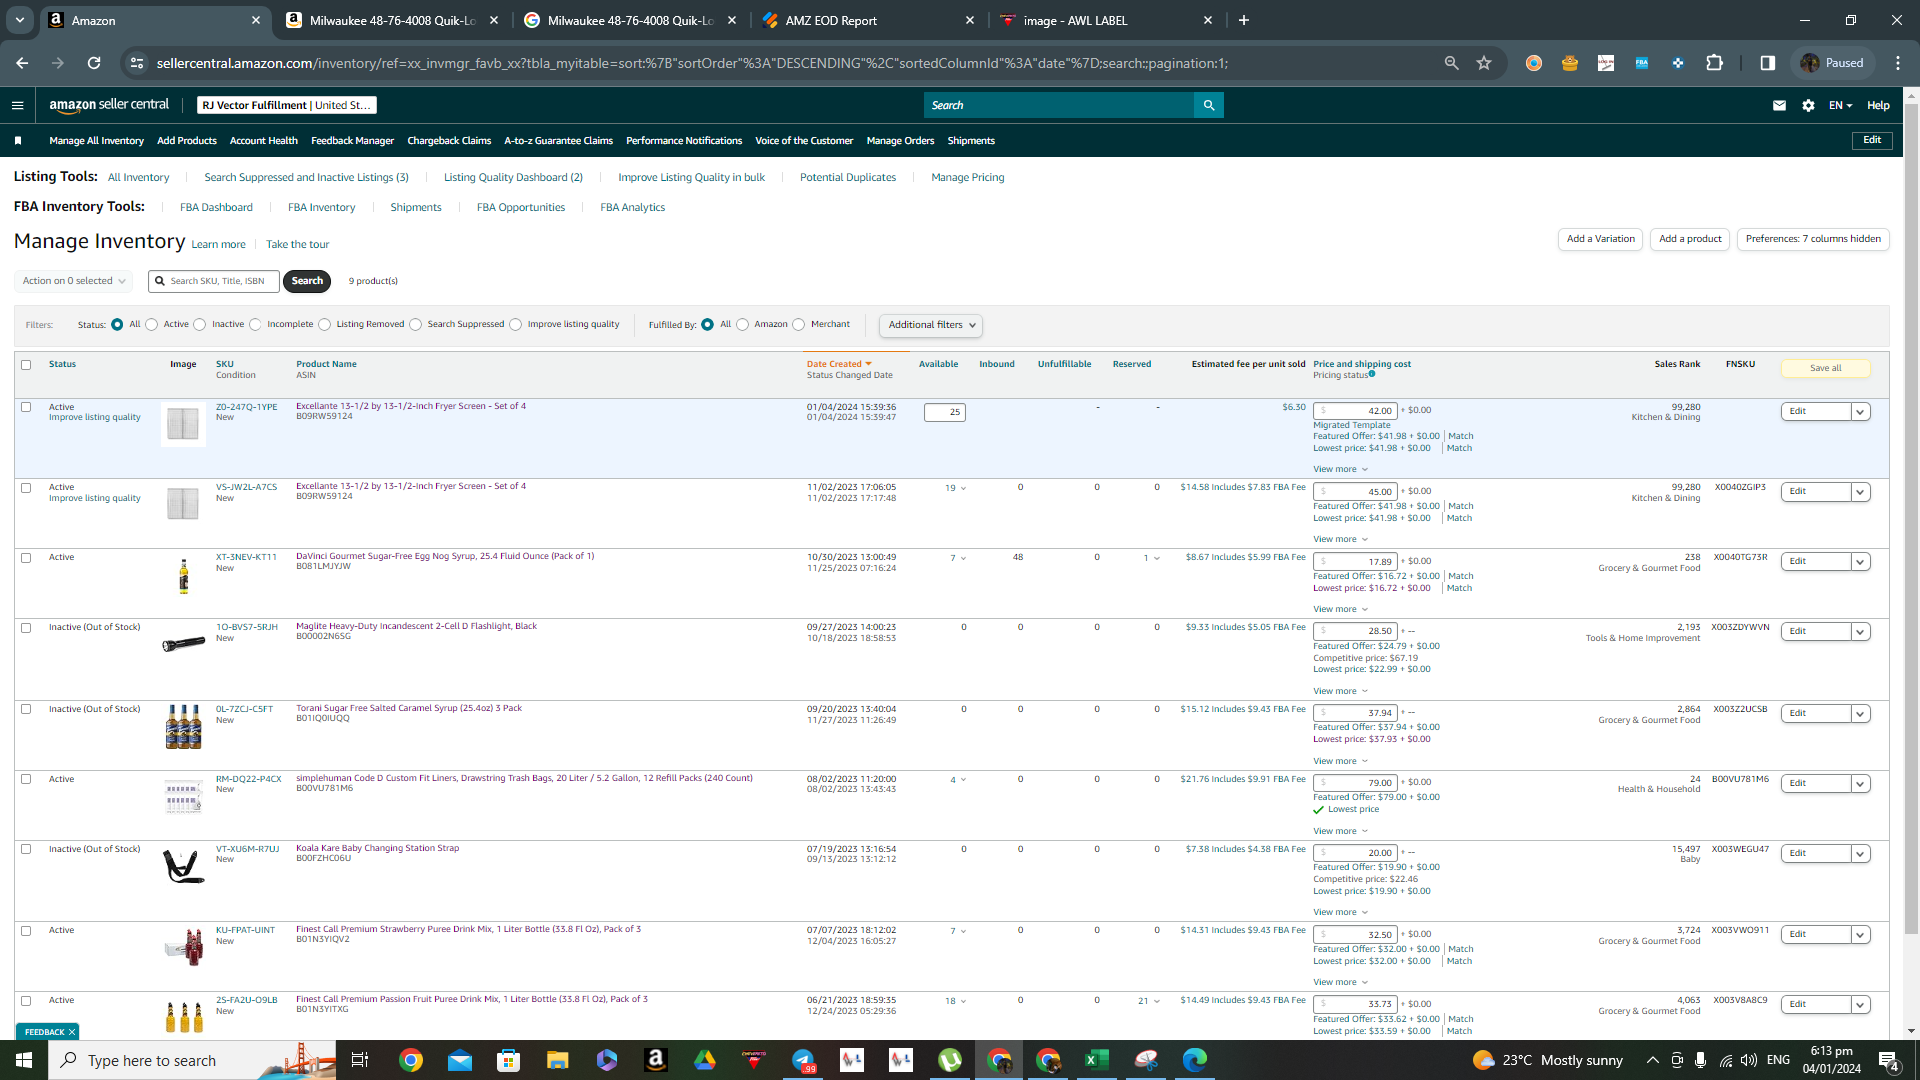Open the settings gear icon
Viewport: 1920px width, 1080px height.
tap(1808, 105)
